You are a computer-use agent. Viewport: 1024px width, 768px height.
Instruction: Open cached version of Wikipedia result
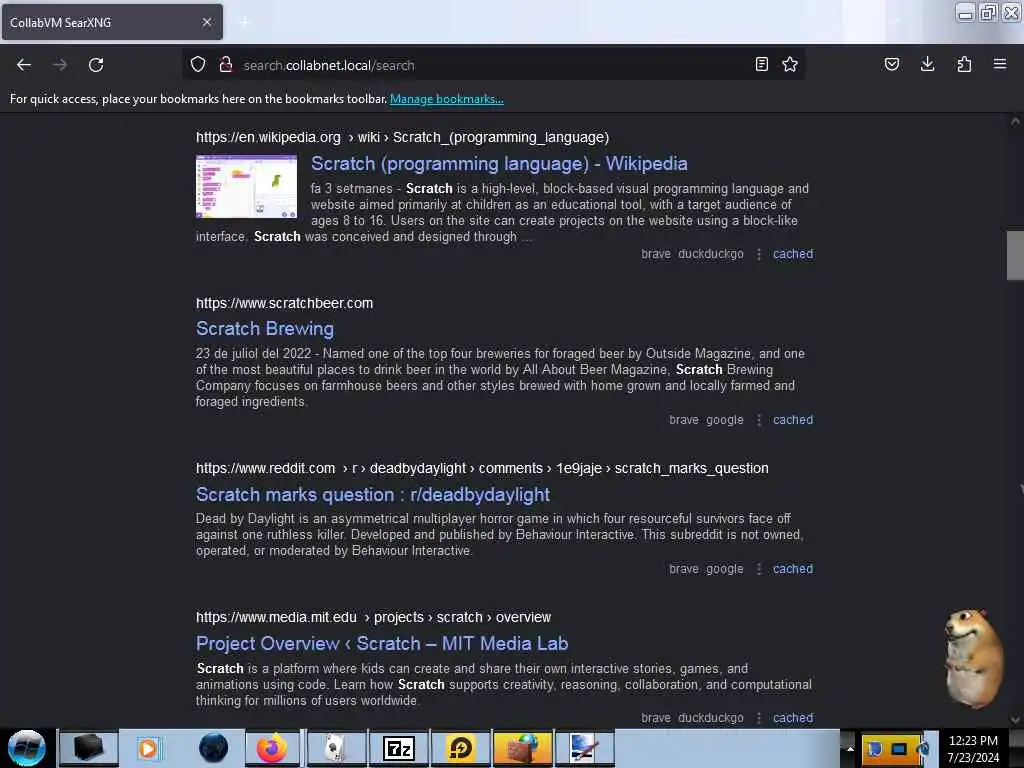tap(793, 253)
